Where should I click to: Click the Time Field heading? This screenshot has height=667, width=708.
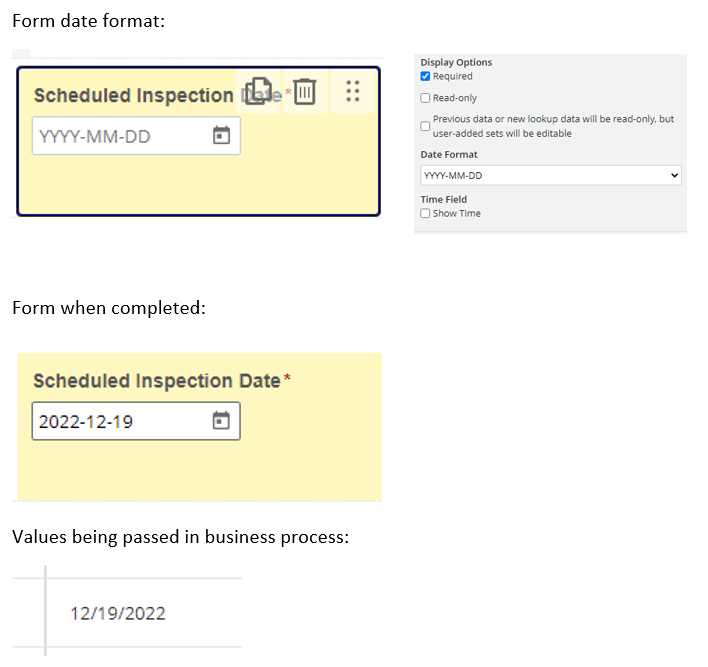coord(443,200)
